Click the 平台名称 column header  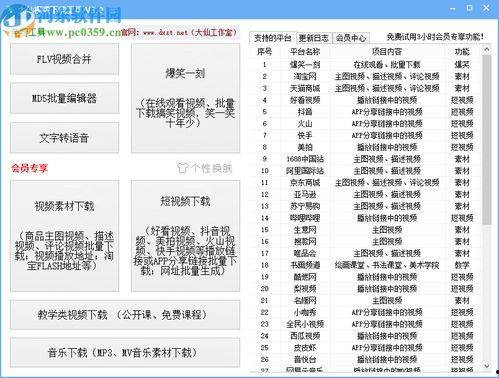click(x=305, y=52)
